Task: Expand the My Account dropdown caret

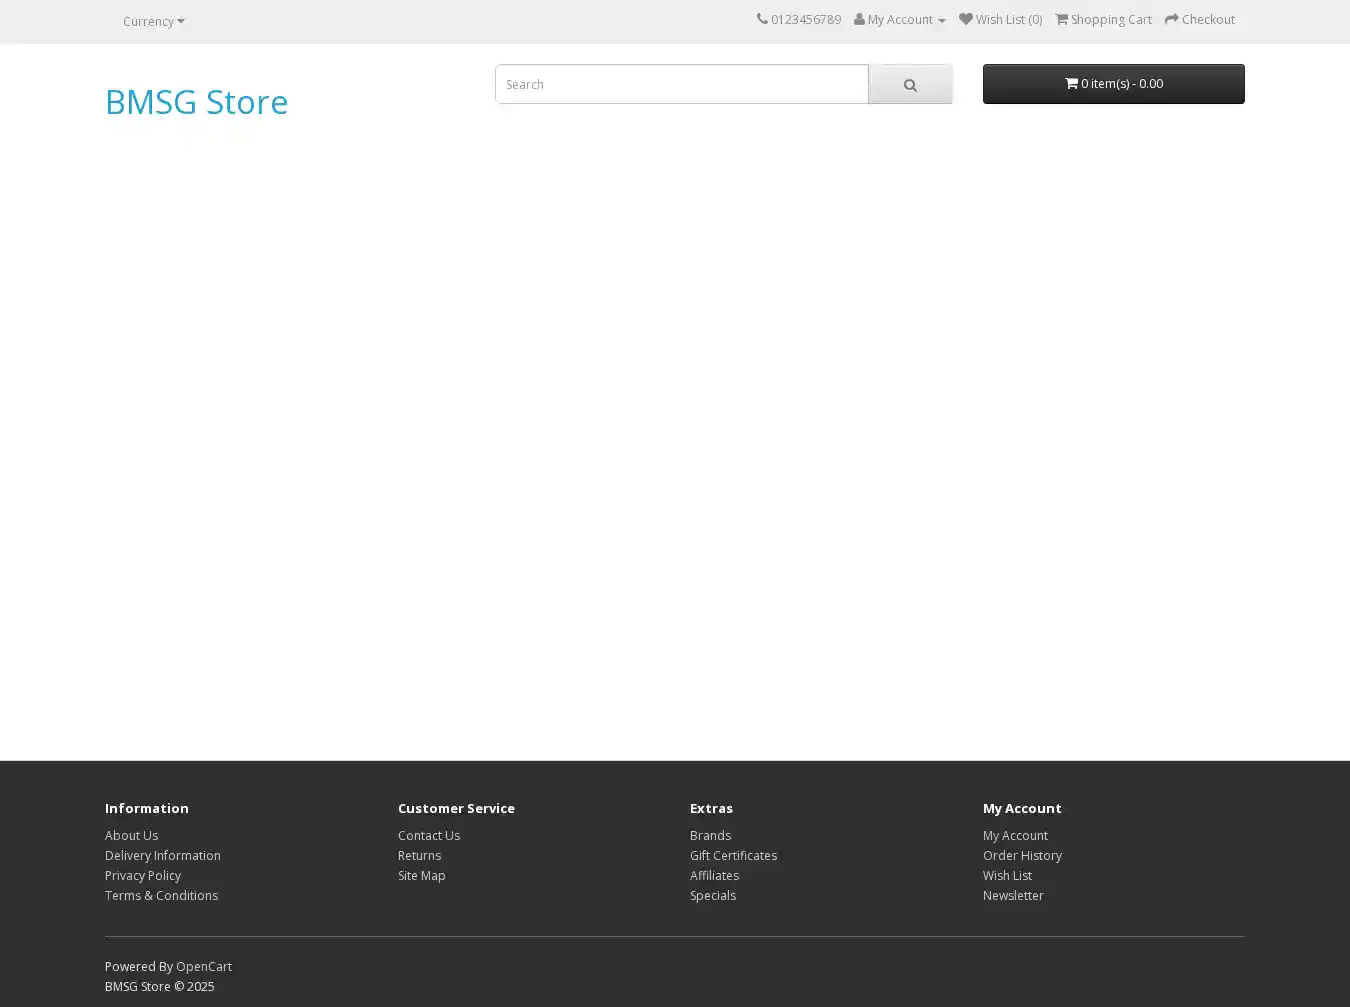Action: click(x=941, y=21)
